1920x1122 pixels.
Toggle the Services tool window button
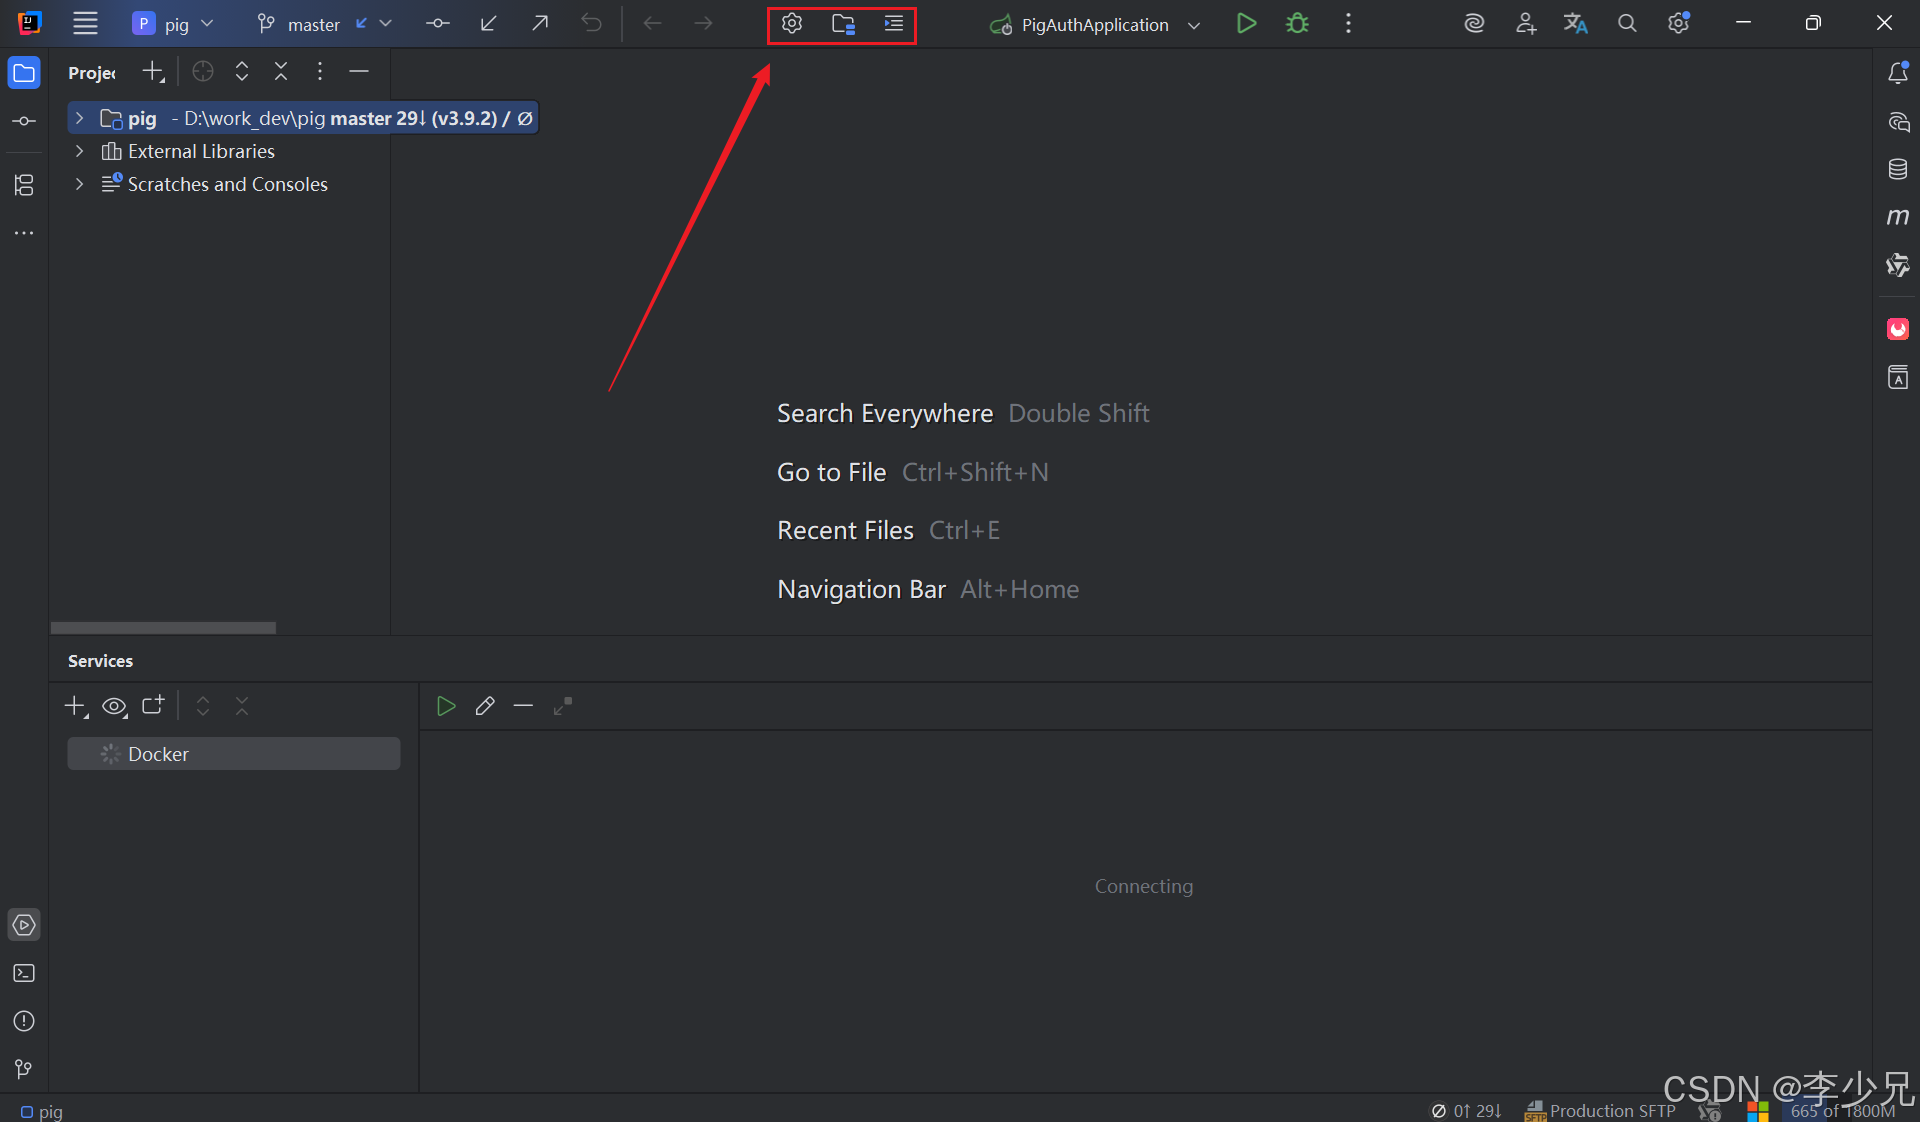tap(24, 925)
